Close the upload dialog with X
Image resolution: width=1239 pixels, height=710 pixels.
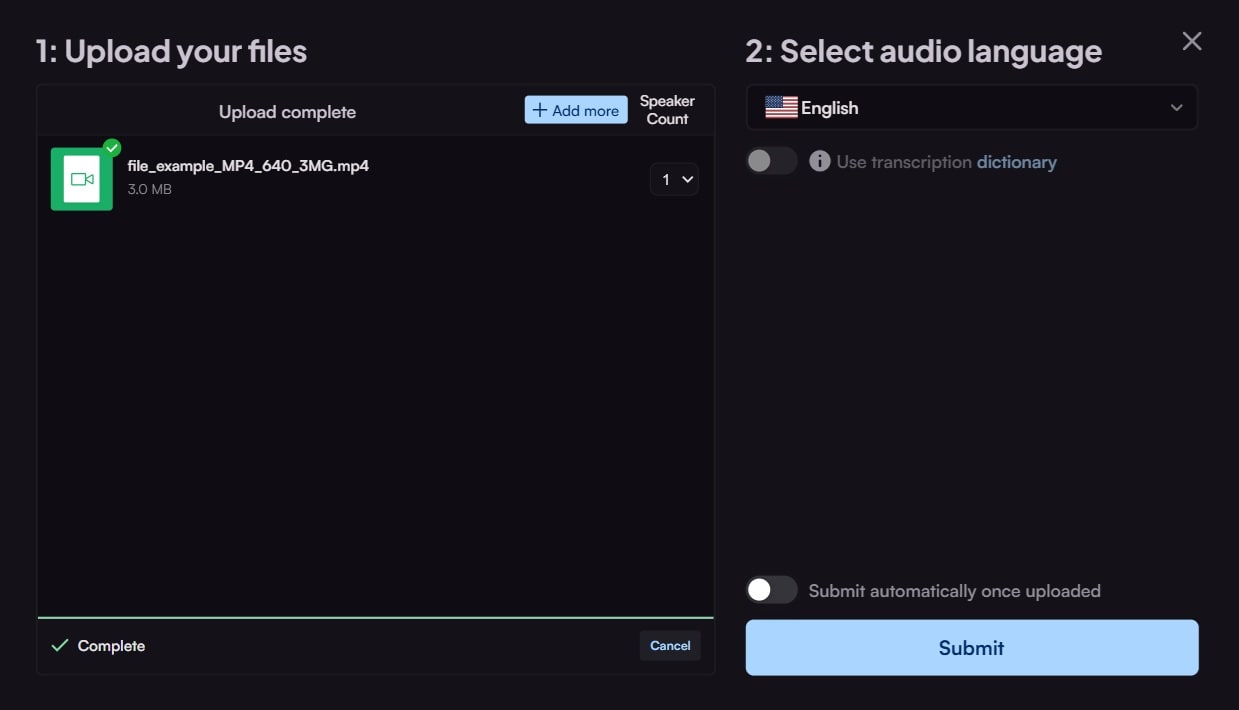tap(1192, 41)
